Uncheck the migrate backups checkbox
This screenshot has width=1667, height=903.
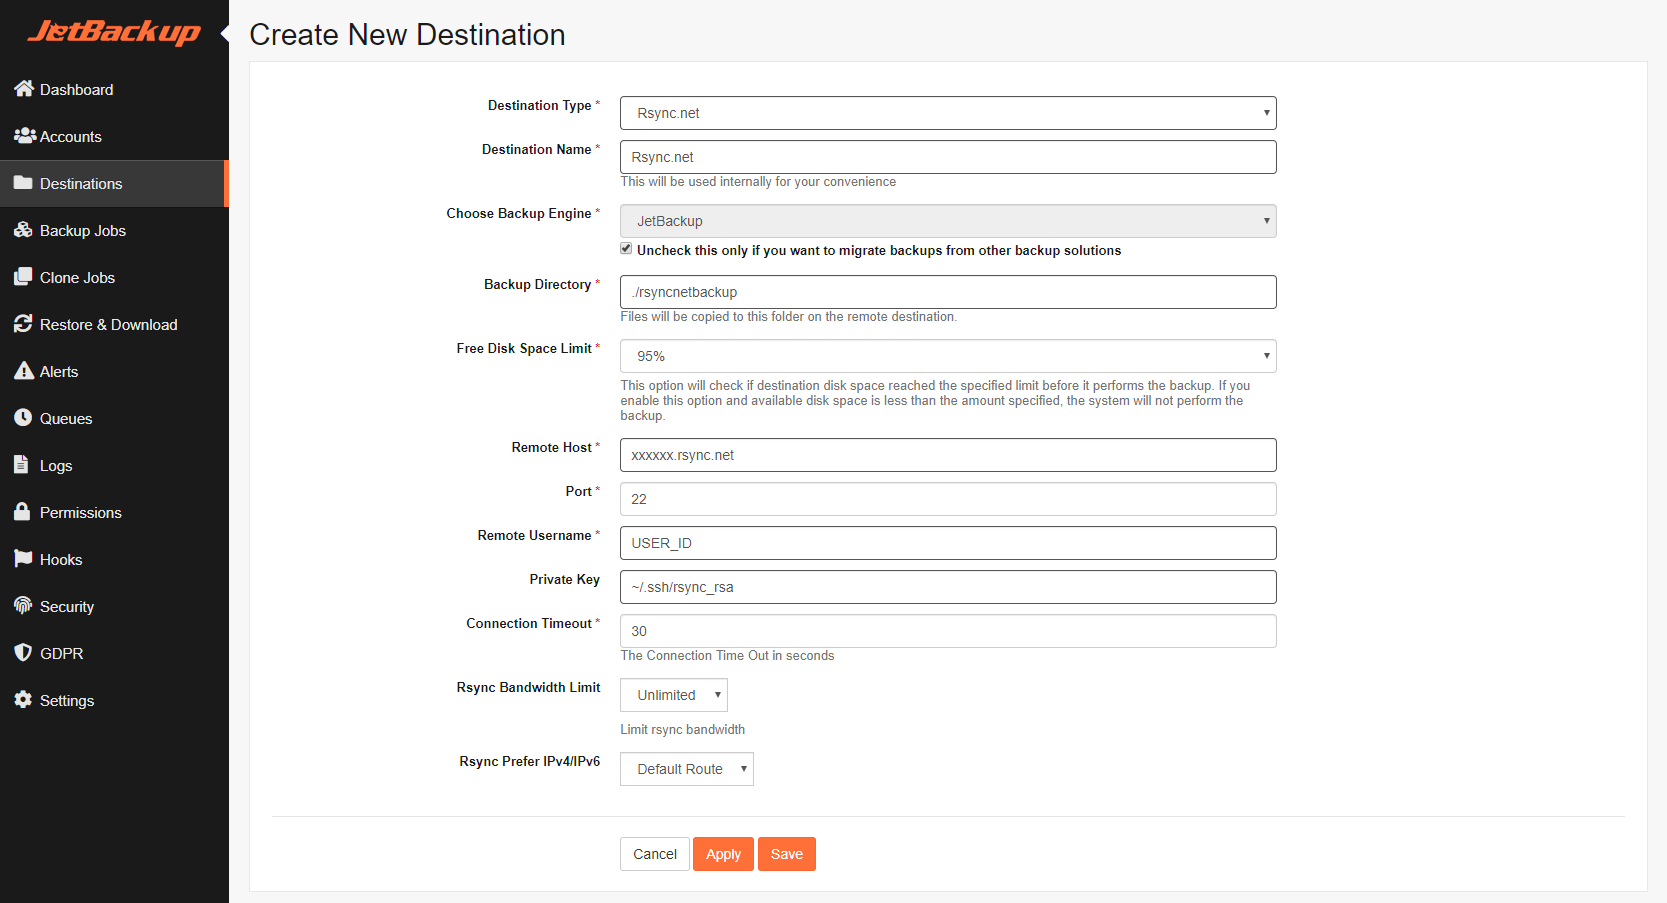coord(626,249)
